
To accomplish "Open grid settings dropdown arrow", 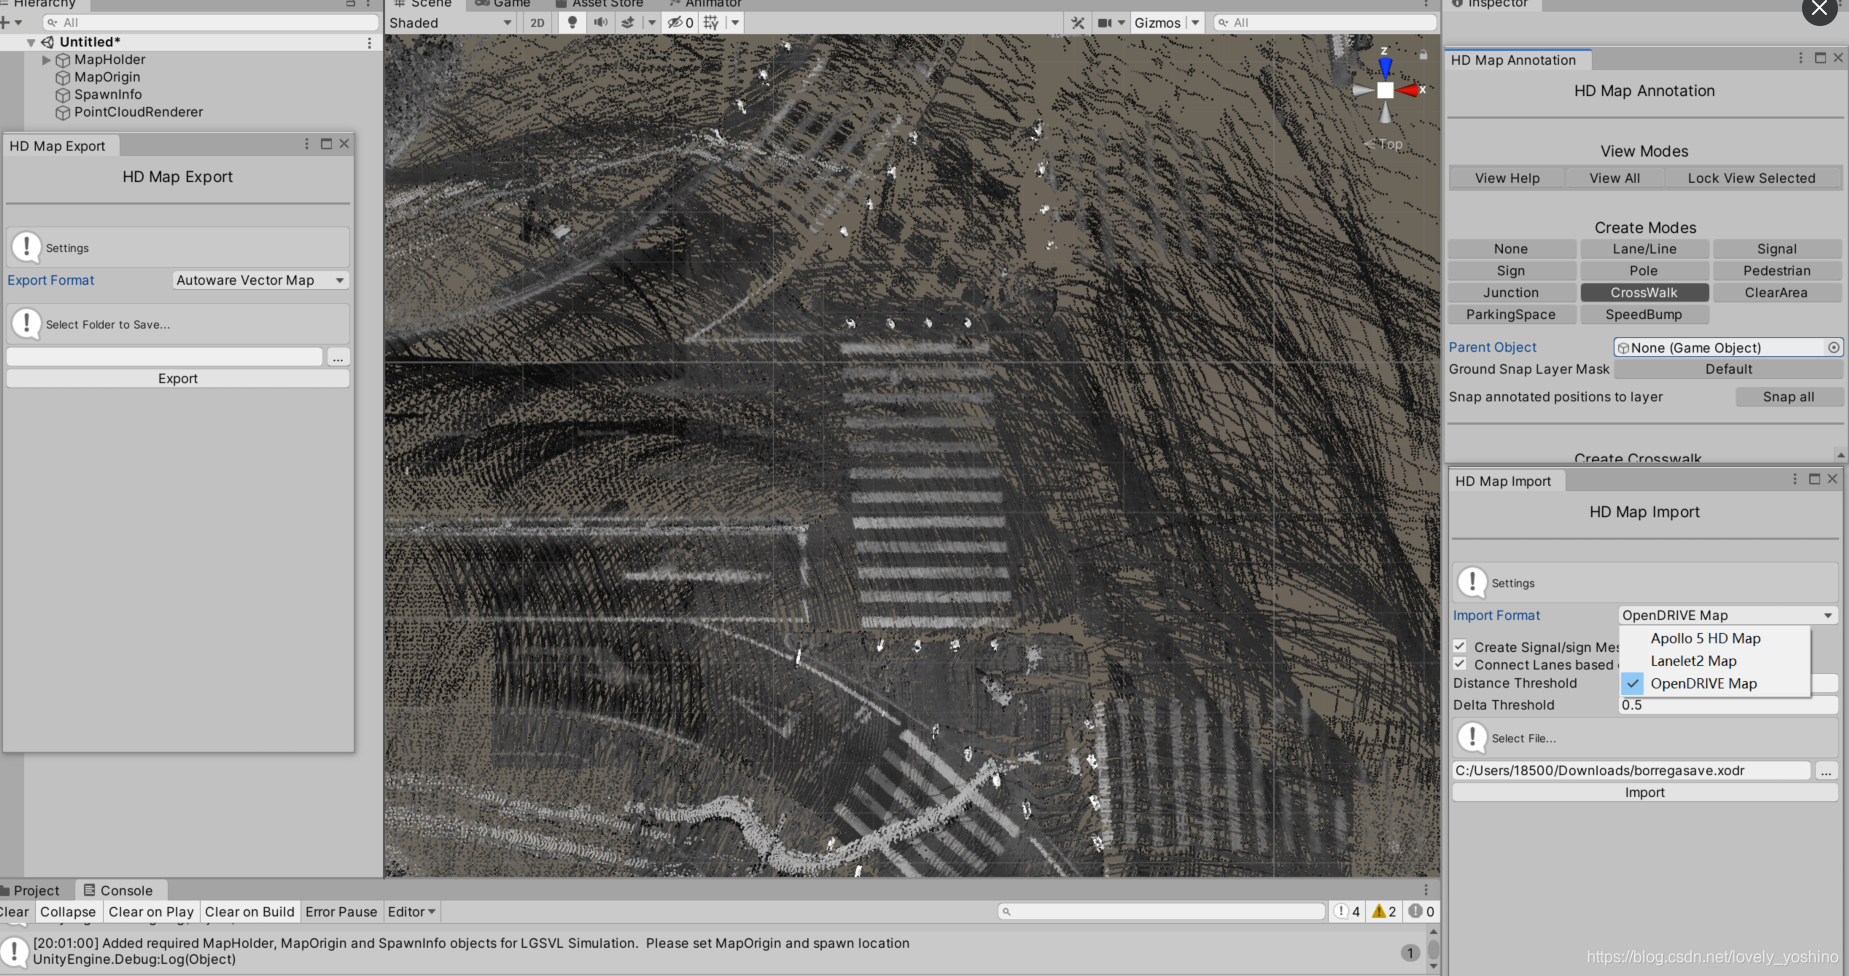I will [735, 23].
